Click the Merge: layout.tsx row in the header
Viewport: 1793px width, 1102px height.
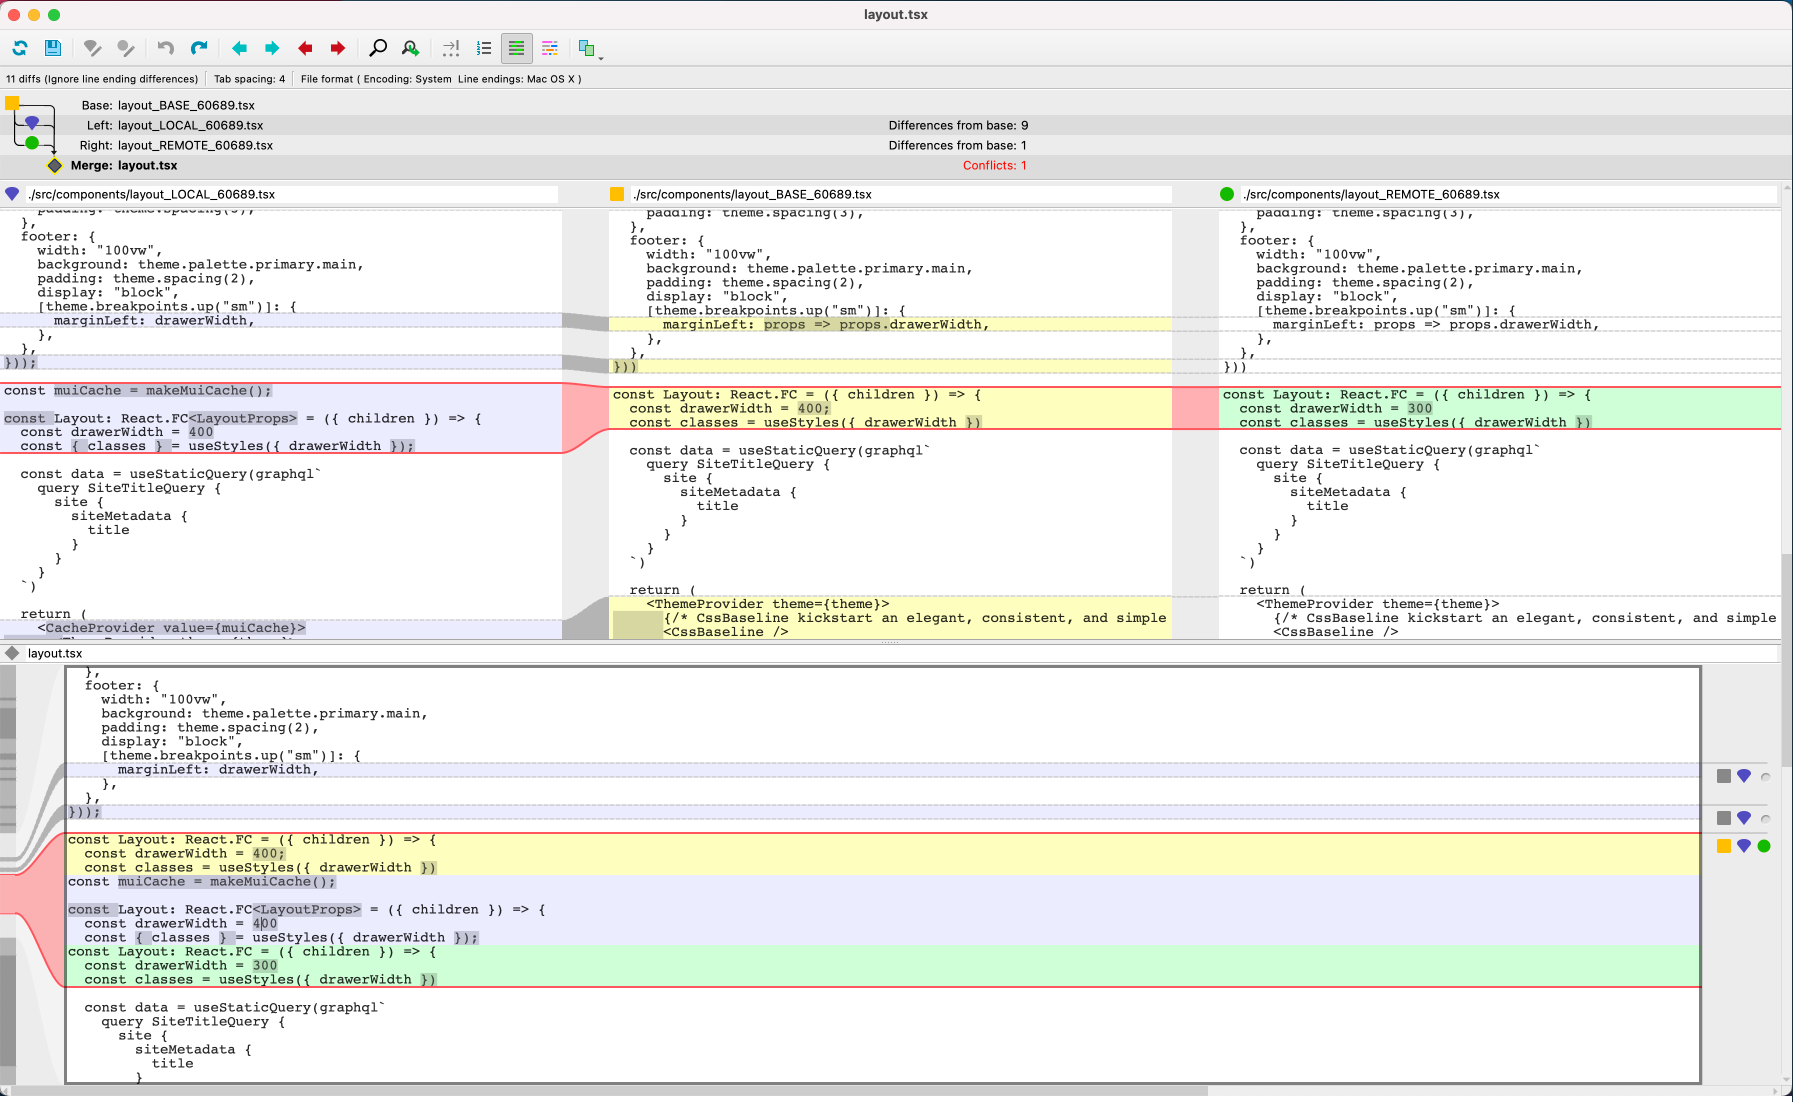click(124, 165)
